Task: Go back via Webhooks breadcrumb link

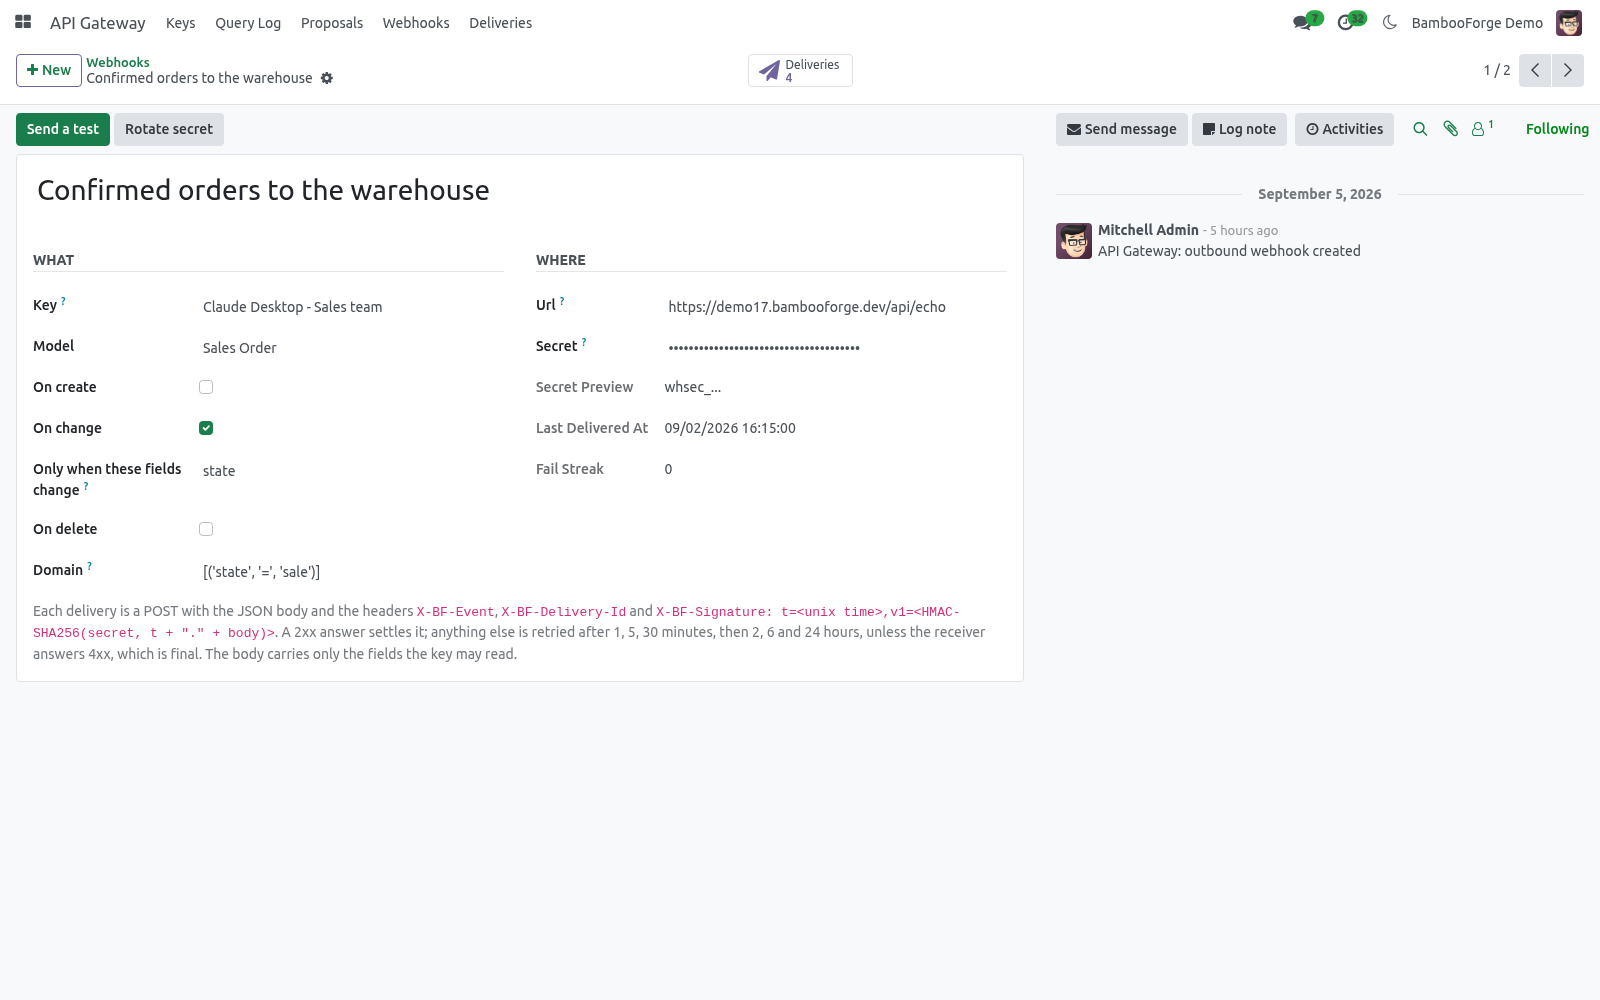Action: click(118, 62)
